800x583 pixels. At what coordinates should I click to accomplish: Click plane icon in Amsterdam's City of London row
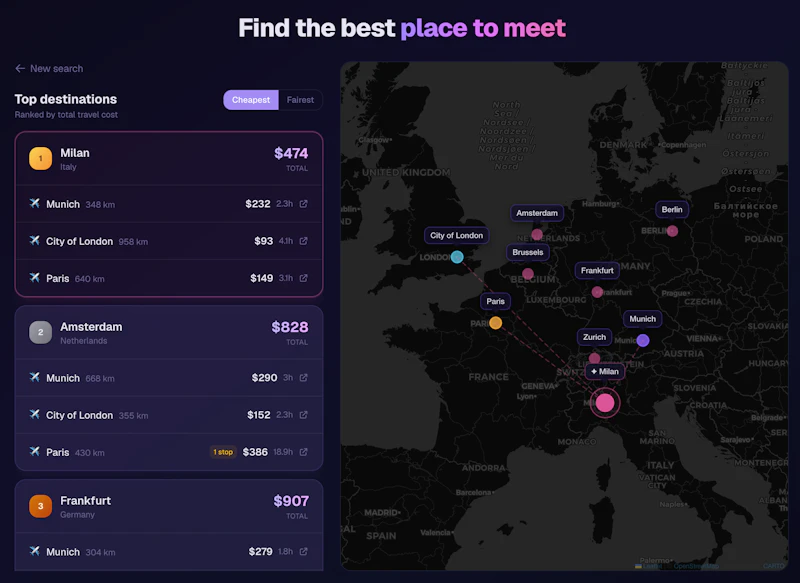[34, 414]
